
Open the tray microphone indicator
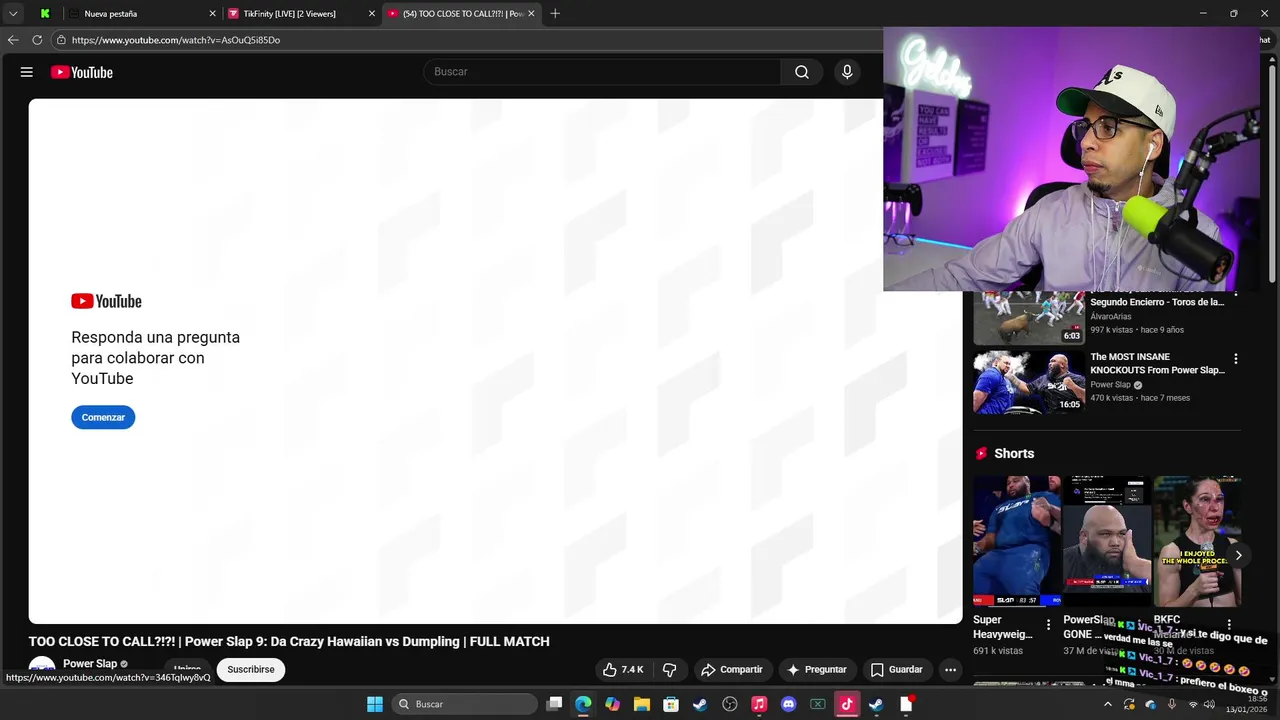tap(1172, 704)
